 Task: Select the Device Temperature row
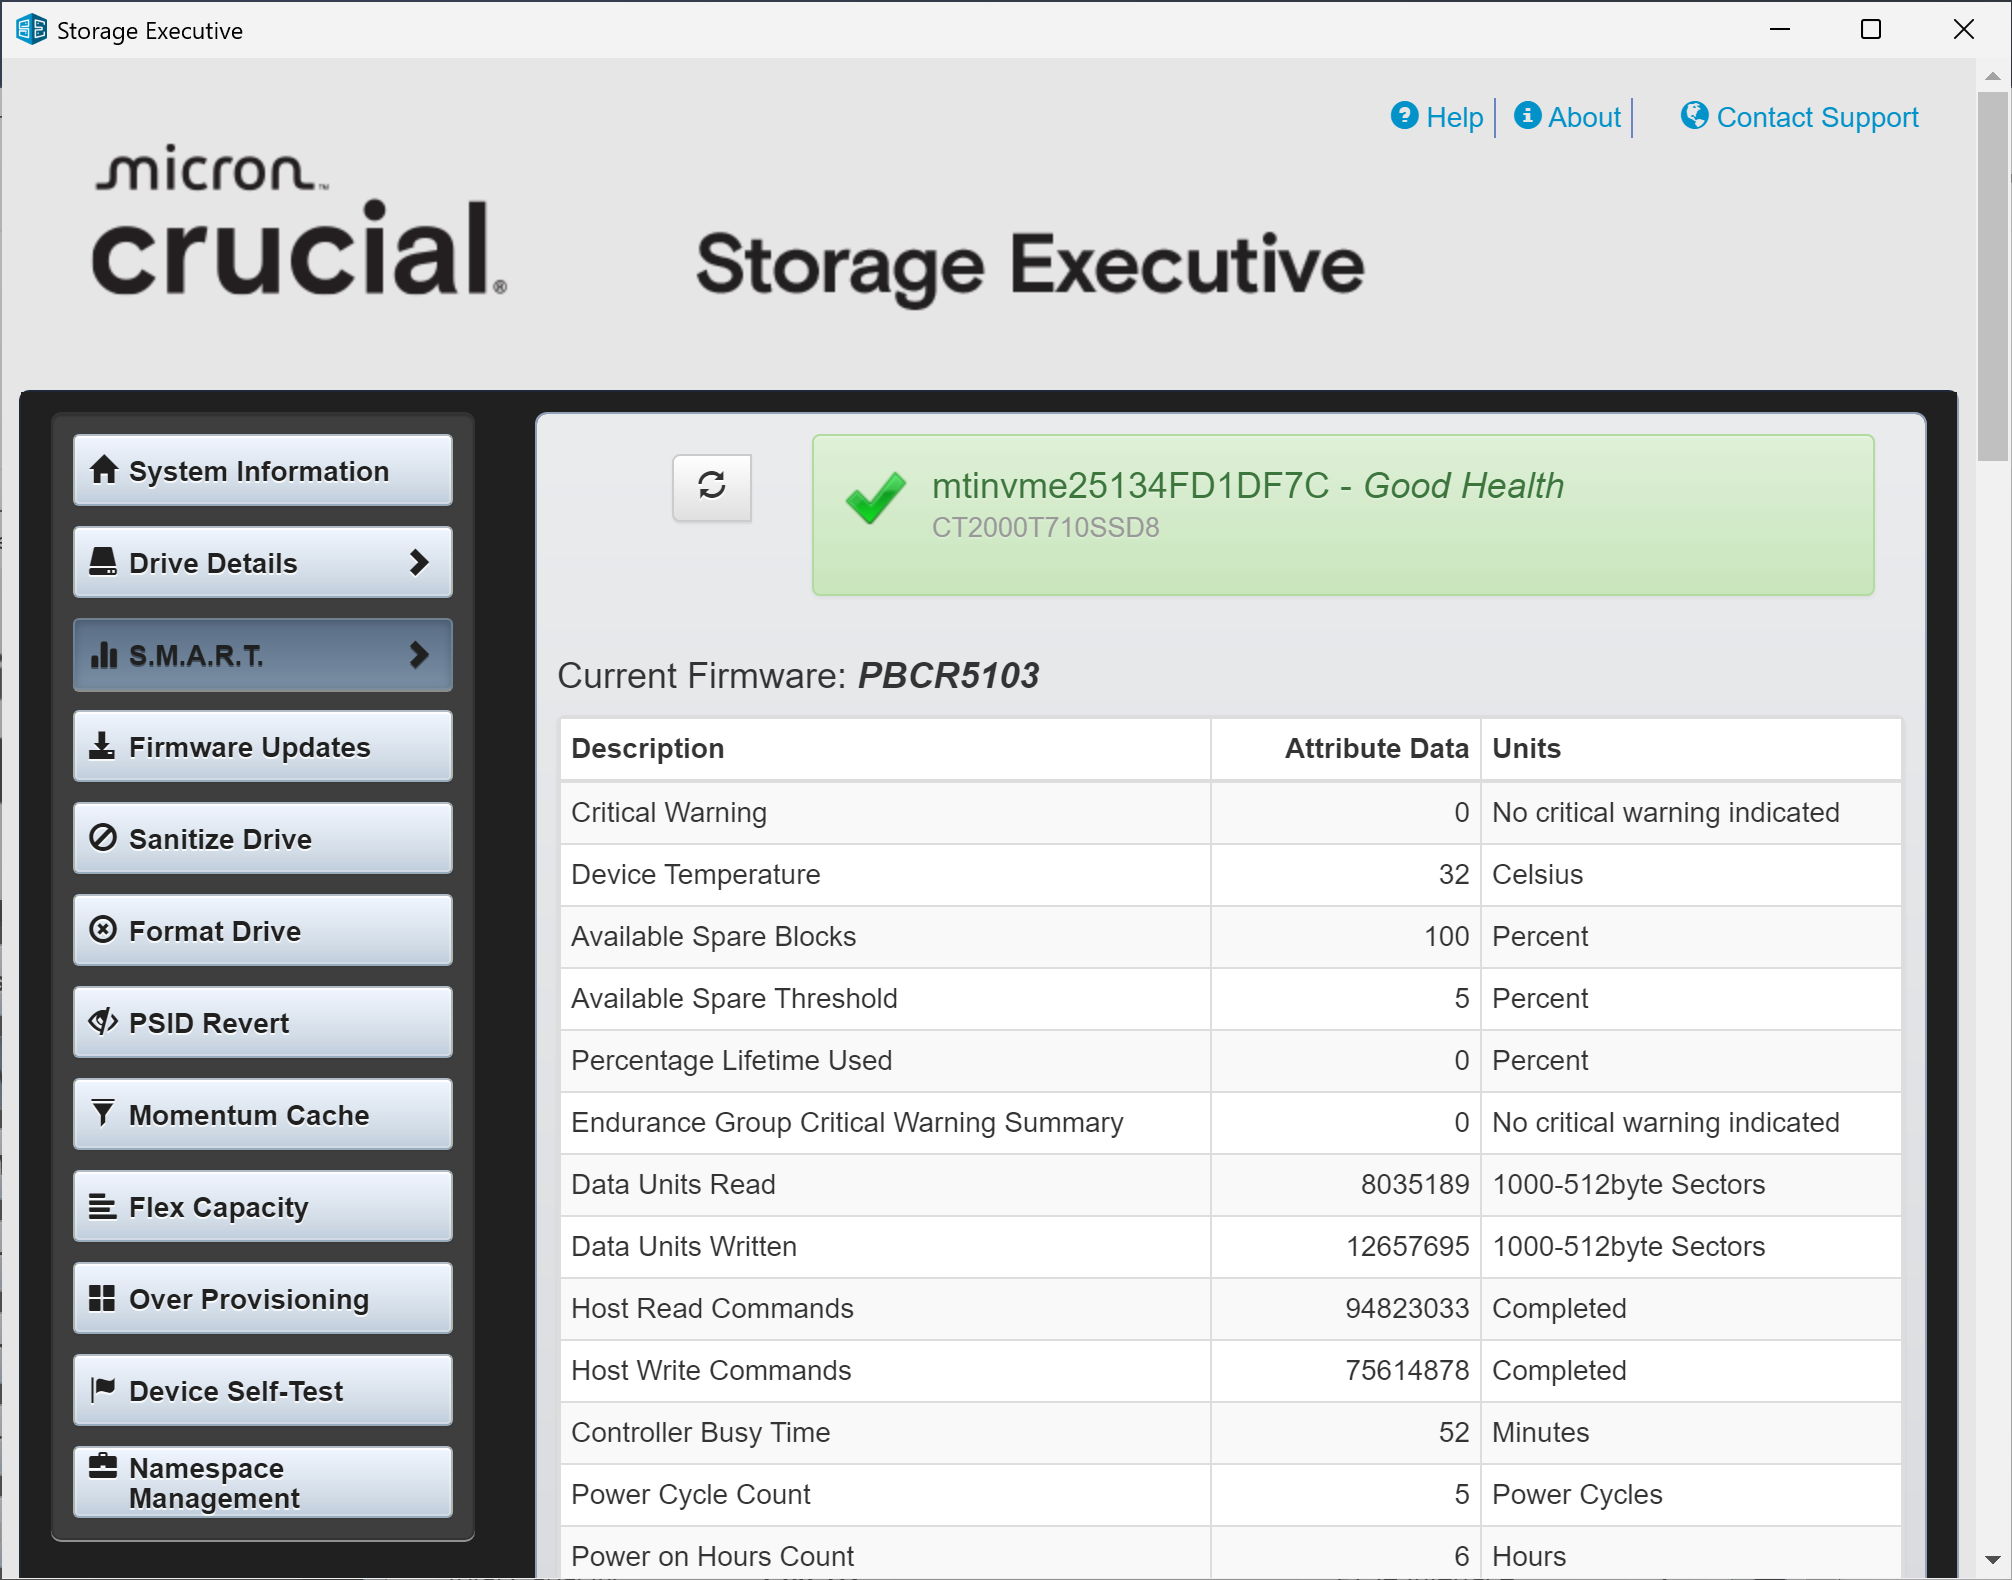coord(1230,874)
